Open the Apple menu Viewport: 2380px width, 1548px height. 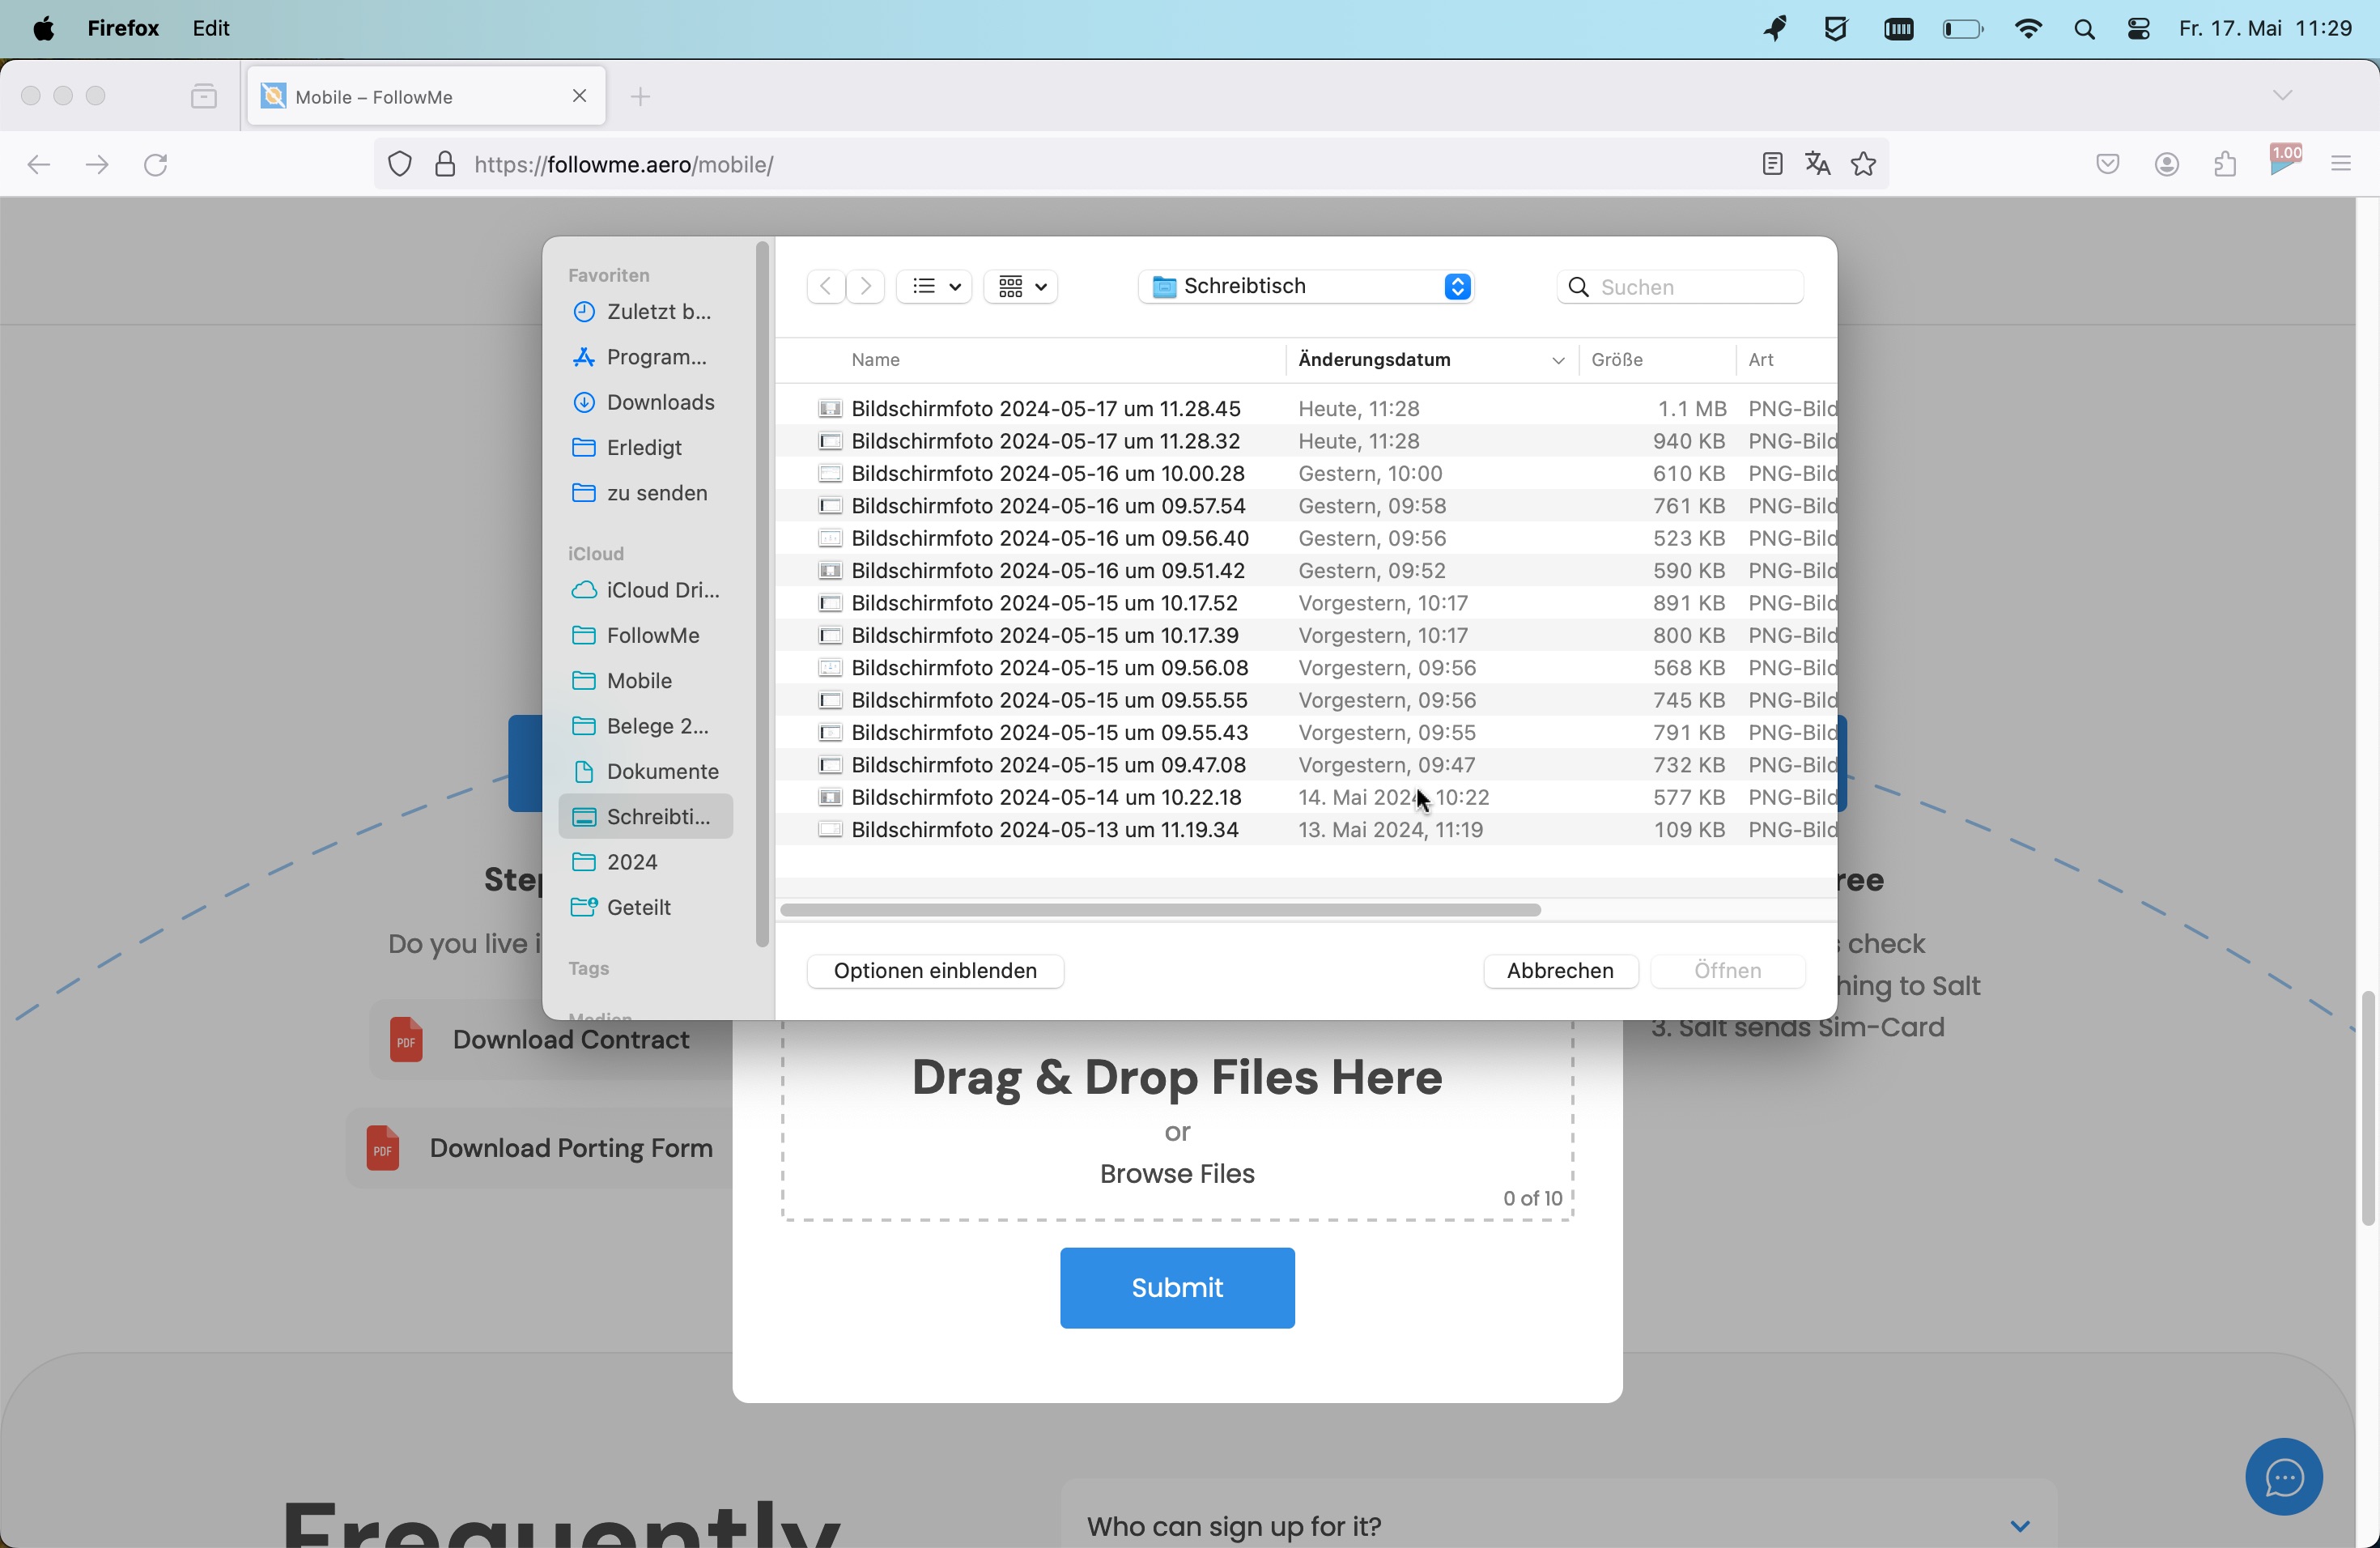point(43,29)
